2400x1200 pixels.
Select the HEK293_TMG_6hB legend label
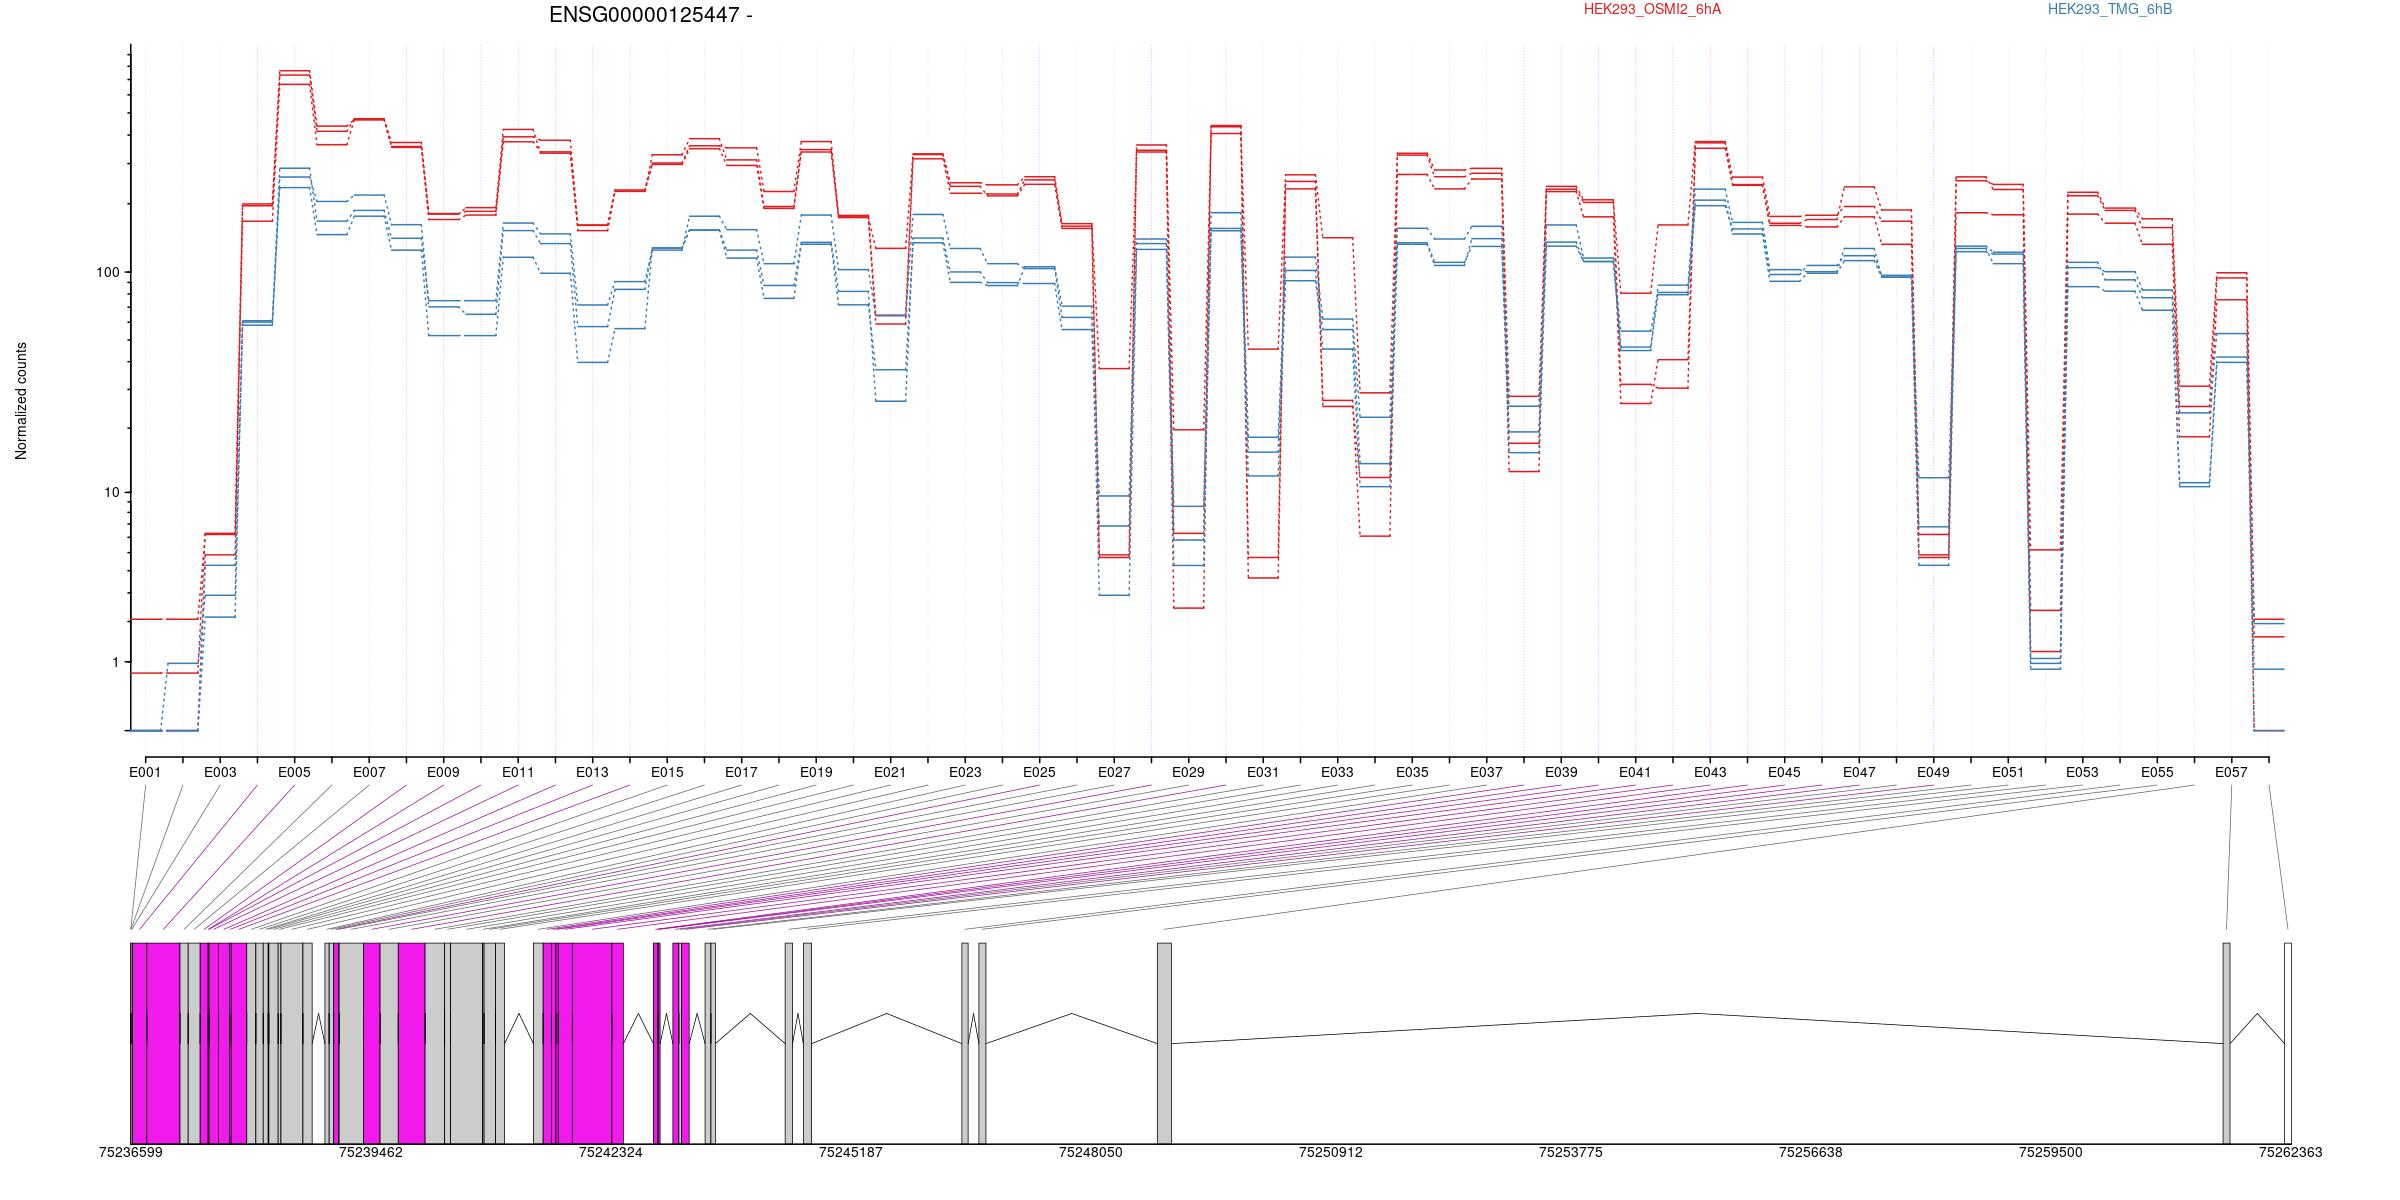[2110, 9]
